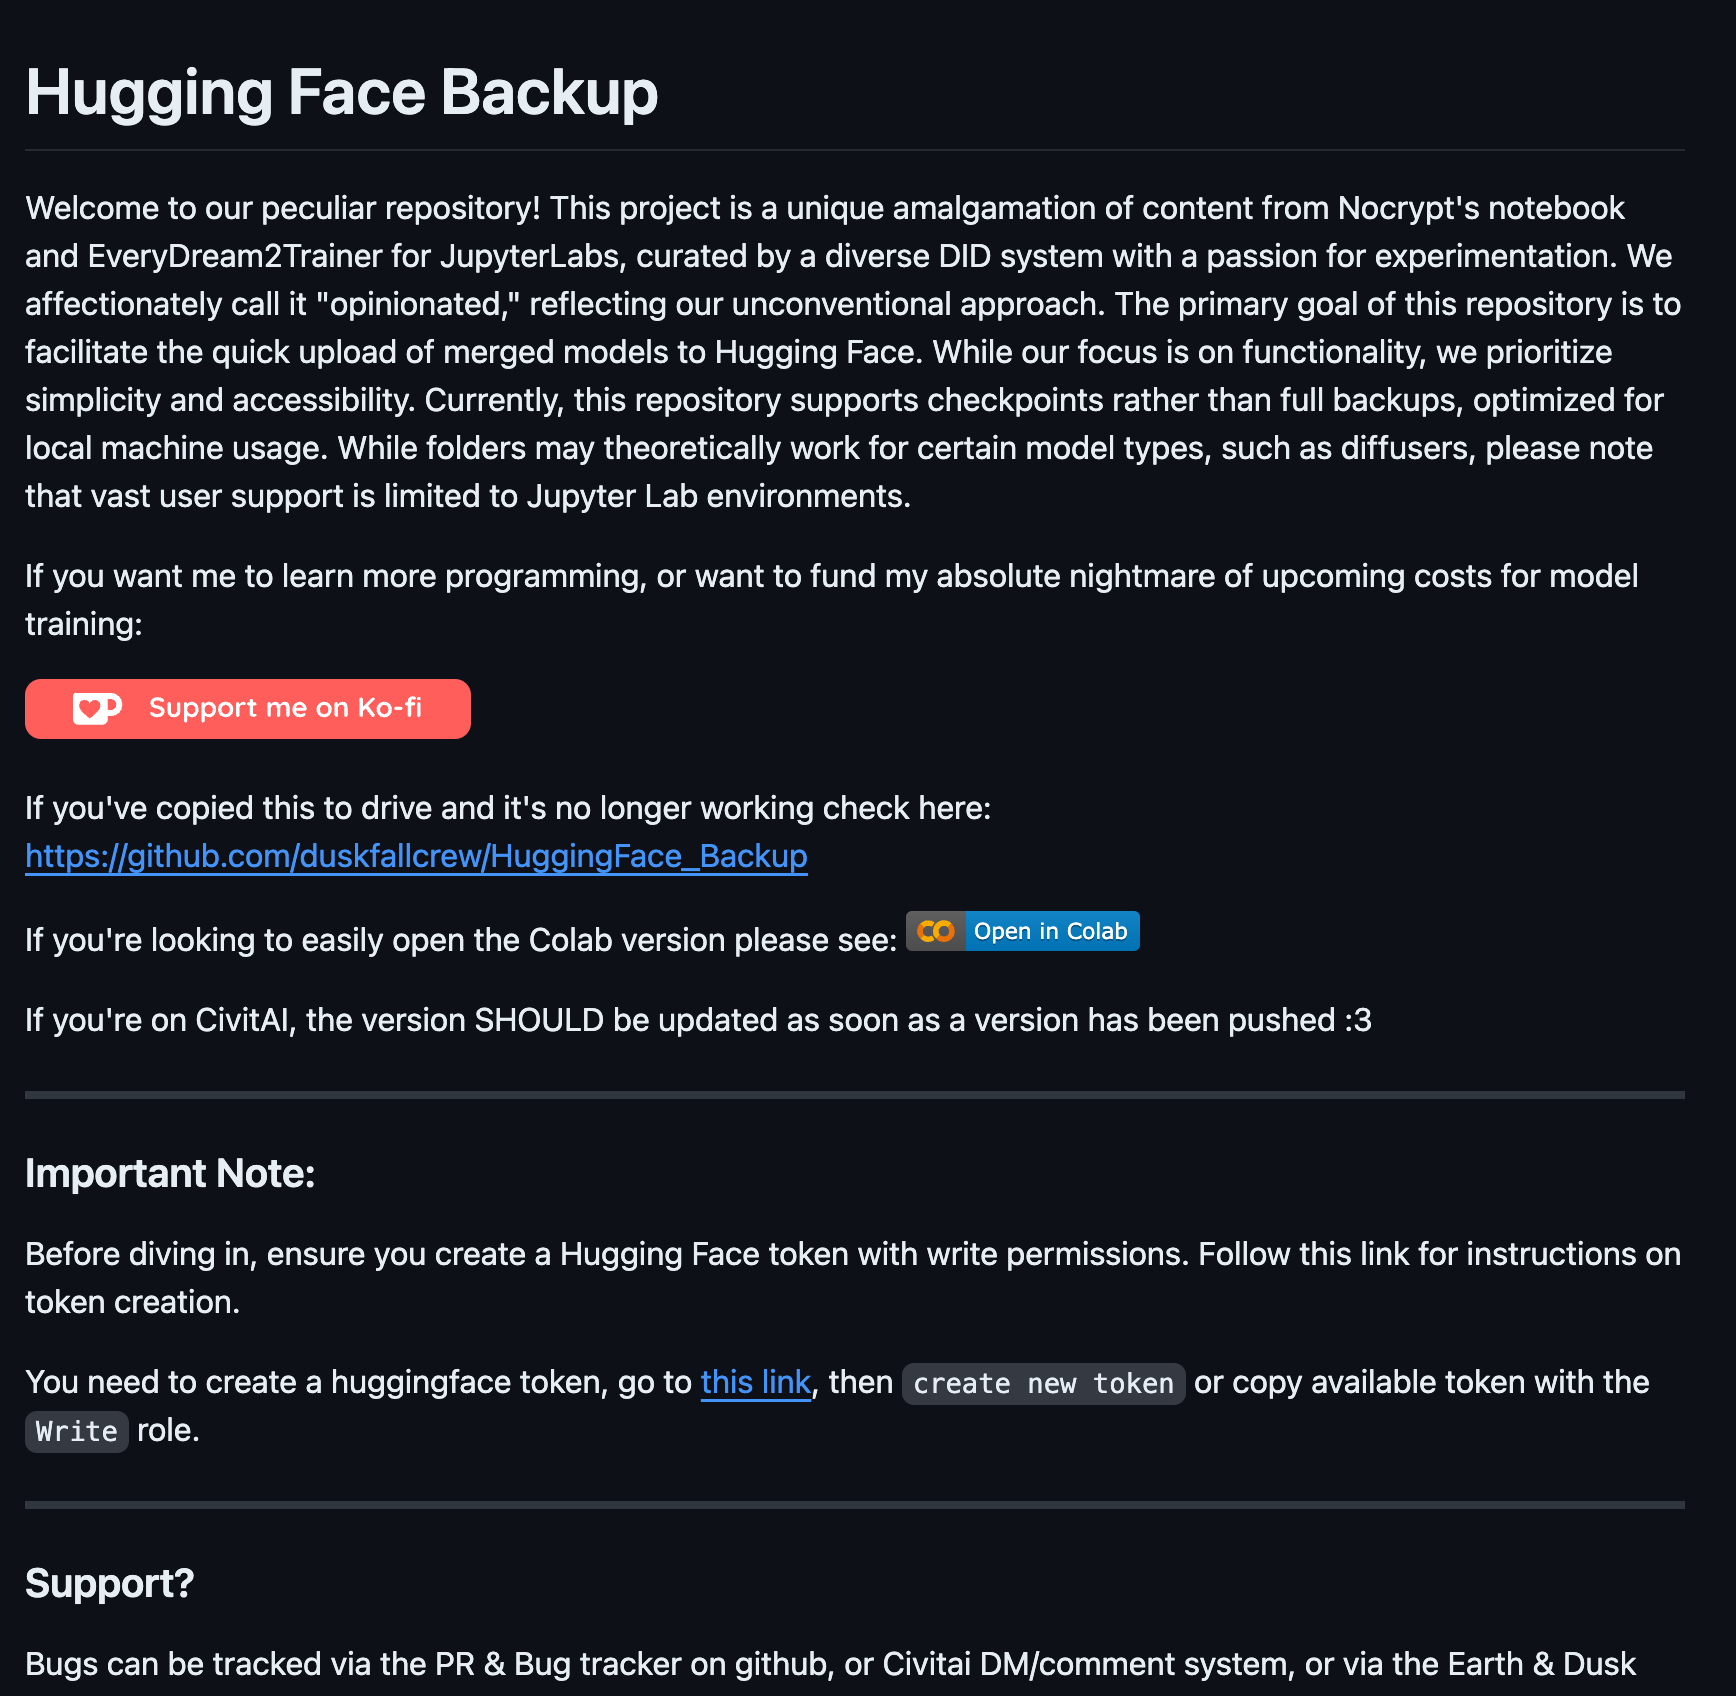Click the CivitAI version update sentence
Viewport: 1736px width, 1696px height.
tap(698, 1020)
